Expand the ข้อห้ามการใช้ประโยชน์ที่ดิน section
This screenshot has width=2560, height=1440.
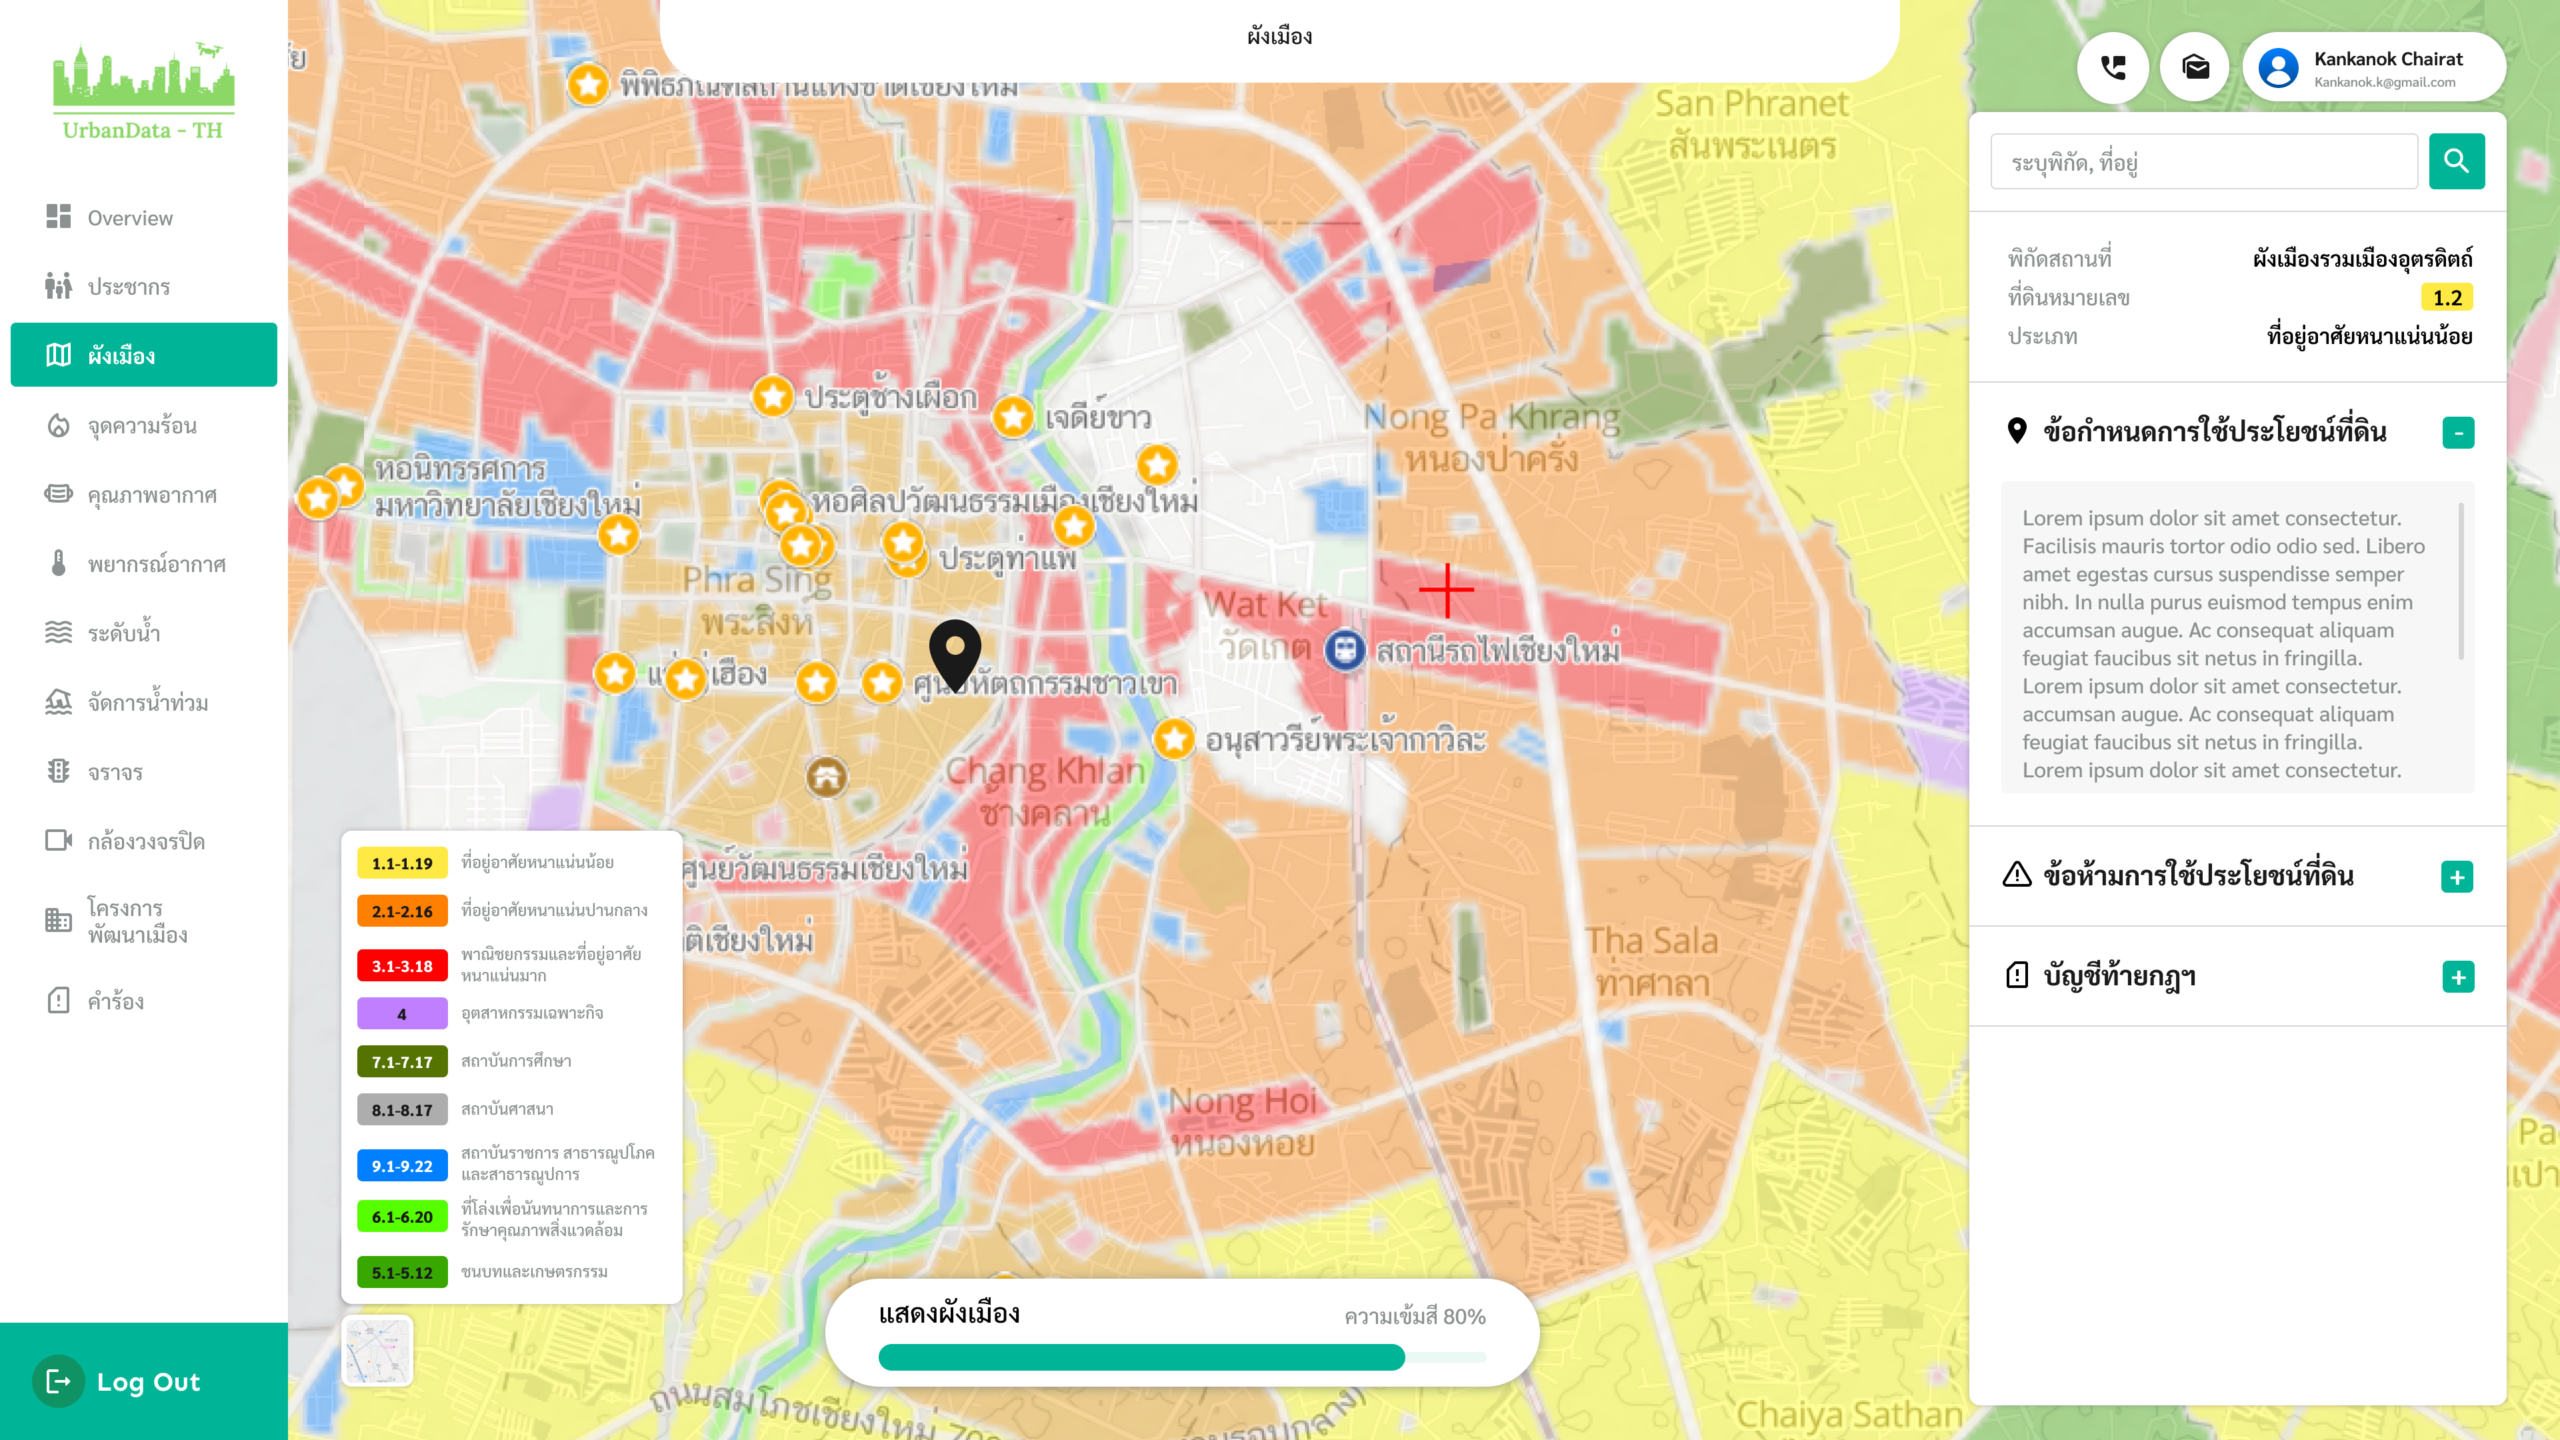[2457, 877]
